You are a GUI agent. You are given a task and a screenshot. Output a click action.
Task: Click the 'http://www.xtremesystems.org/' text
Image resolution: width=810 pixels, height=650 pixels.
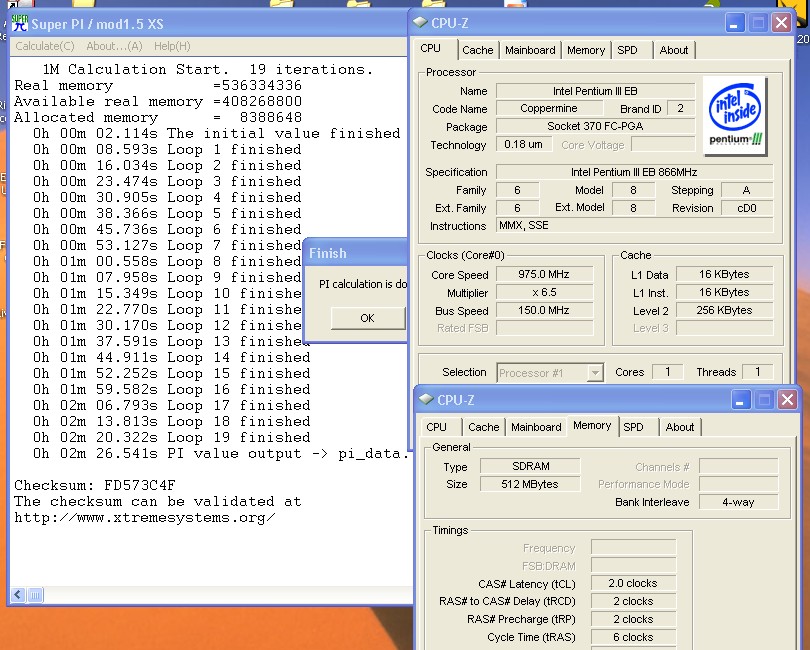pyautogui.click(x=145, y=518)
